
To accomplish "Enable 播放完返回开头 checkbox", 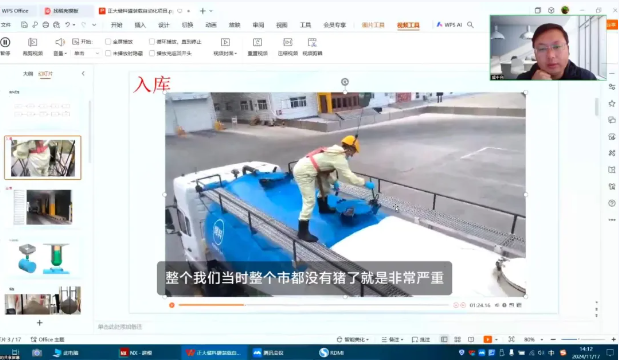I will tap(152, 53).
